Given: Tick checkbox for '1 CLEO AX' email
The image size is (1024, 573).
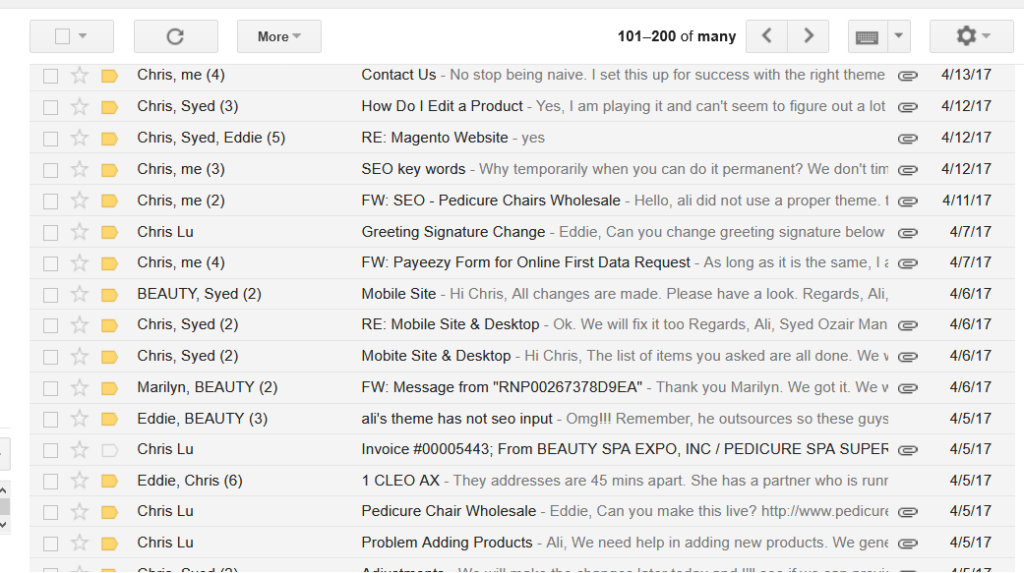Looking at the screenshot, I should (x=51, y=481).
